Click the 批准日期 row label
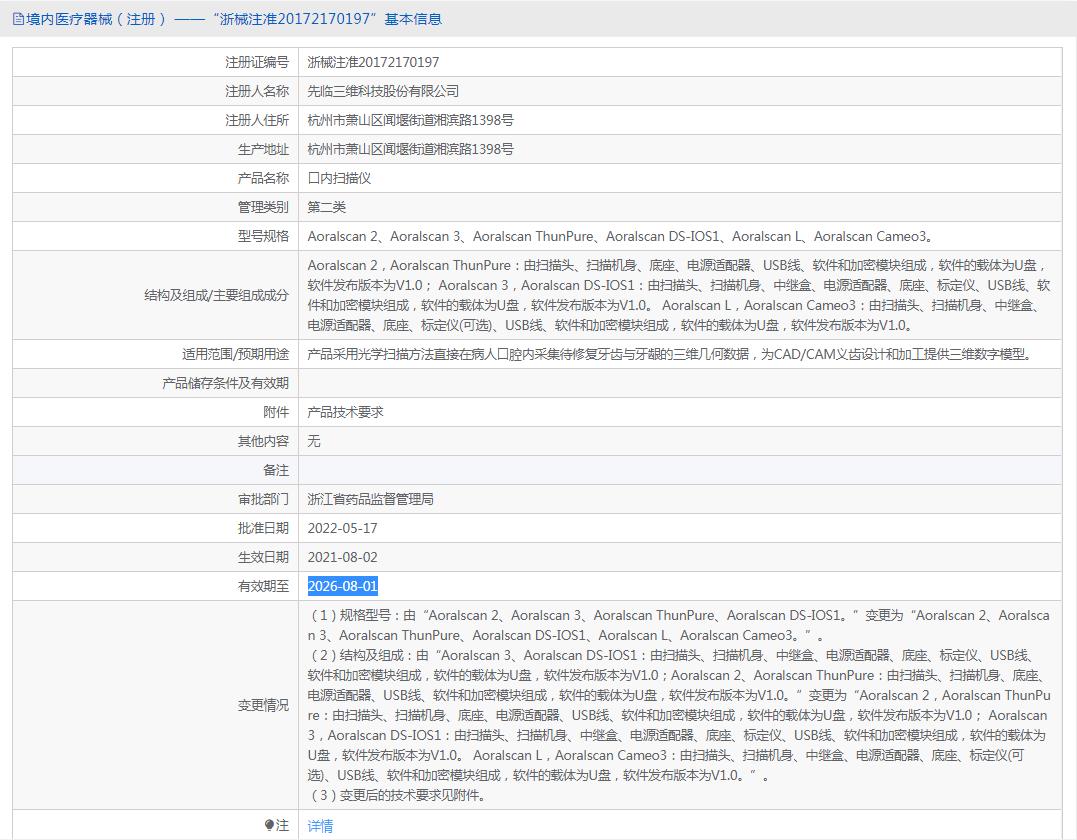This screenshot has width=1077, height=840. [263, 528]
